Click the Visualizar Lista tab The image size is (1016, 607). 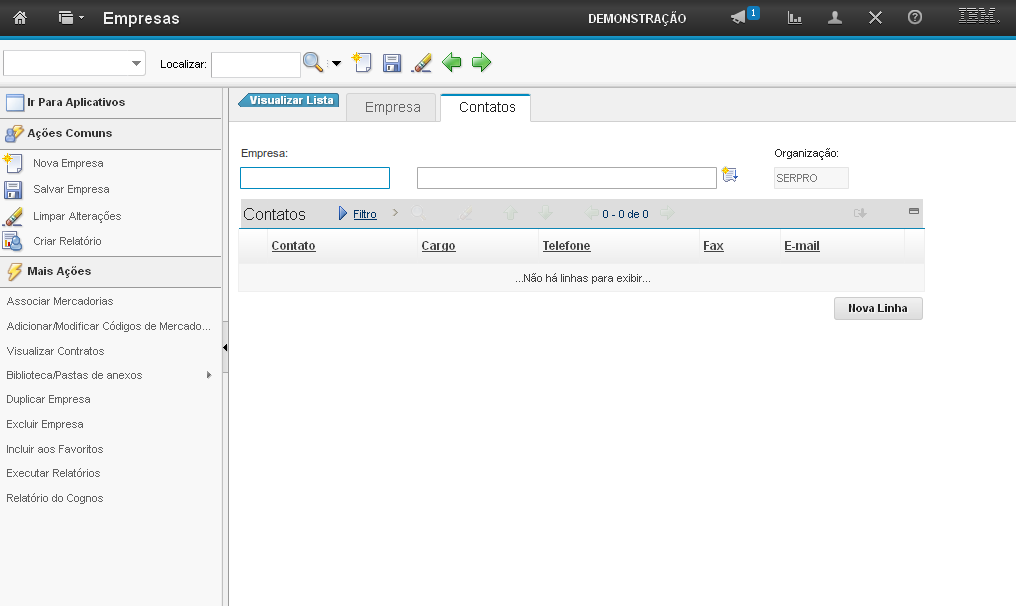(x=290, y=100)
